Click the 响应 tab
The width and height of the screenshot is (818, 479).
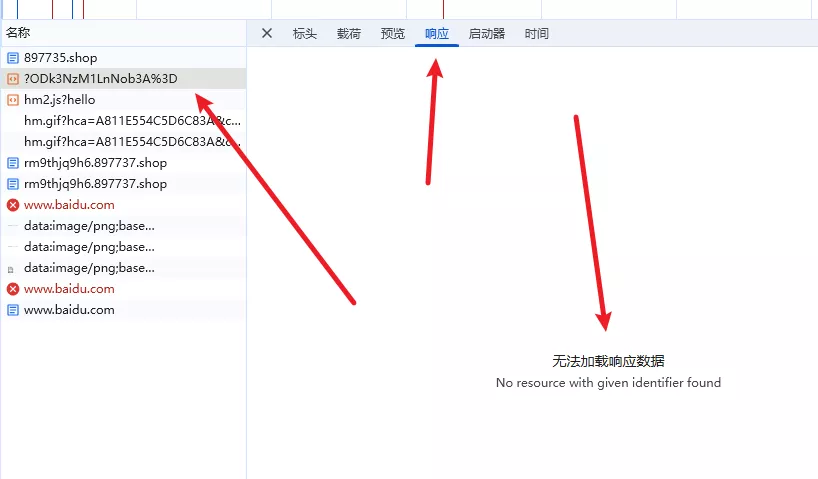437,34
